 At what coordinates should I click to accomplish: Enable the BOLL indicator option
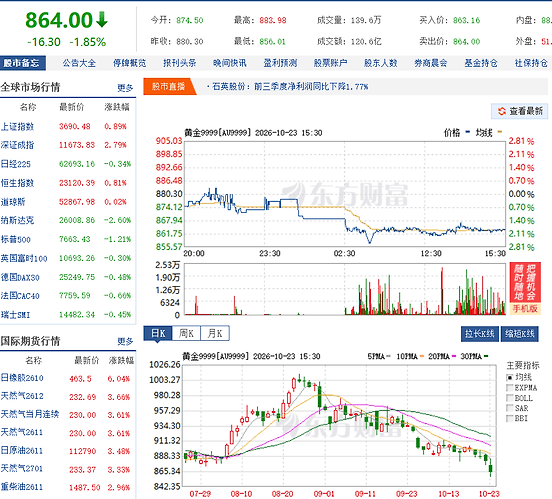pyautogui.click(x=509, y=398)
